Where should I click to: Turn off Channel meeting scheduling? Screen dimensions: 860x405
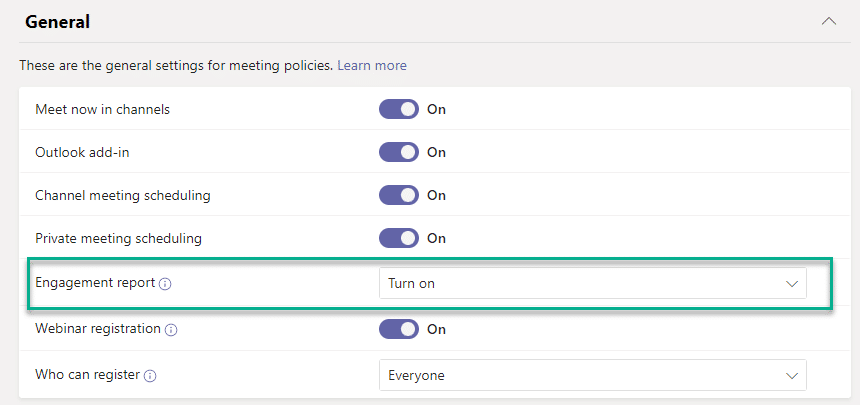click(399, 195)
